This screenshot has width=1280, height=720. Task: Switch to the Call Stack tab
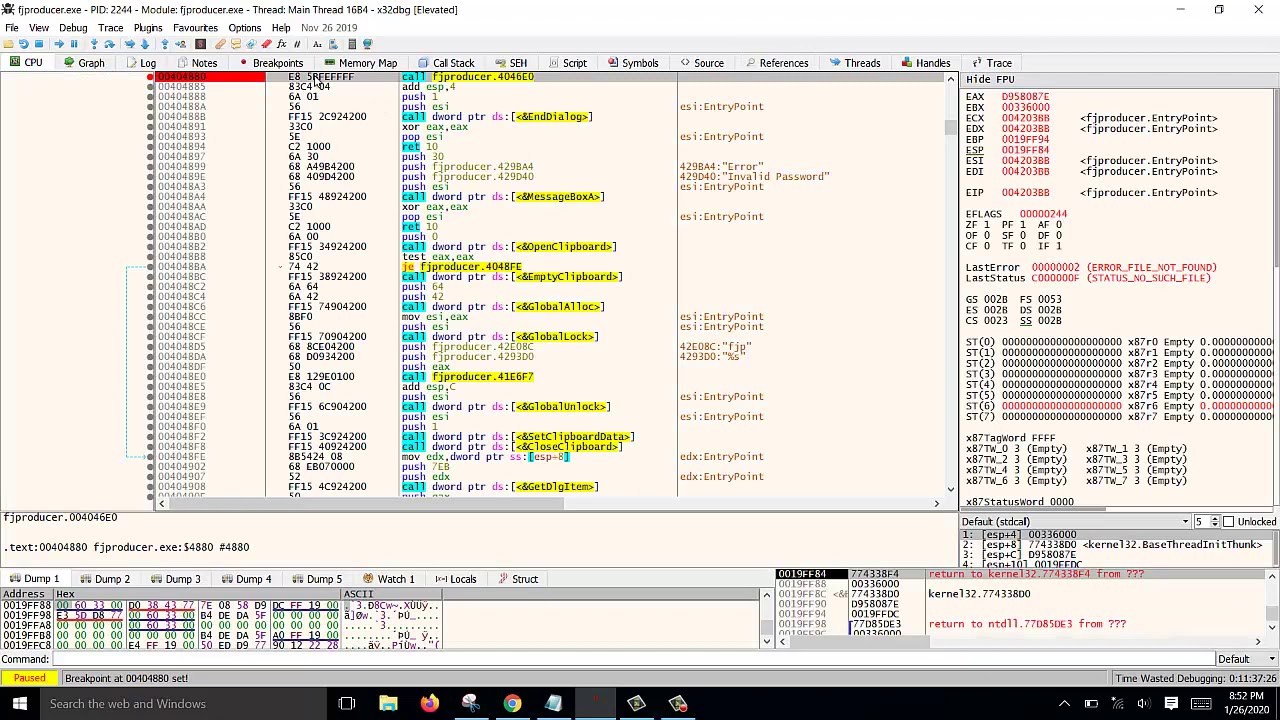point(445,63)
